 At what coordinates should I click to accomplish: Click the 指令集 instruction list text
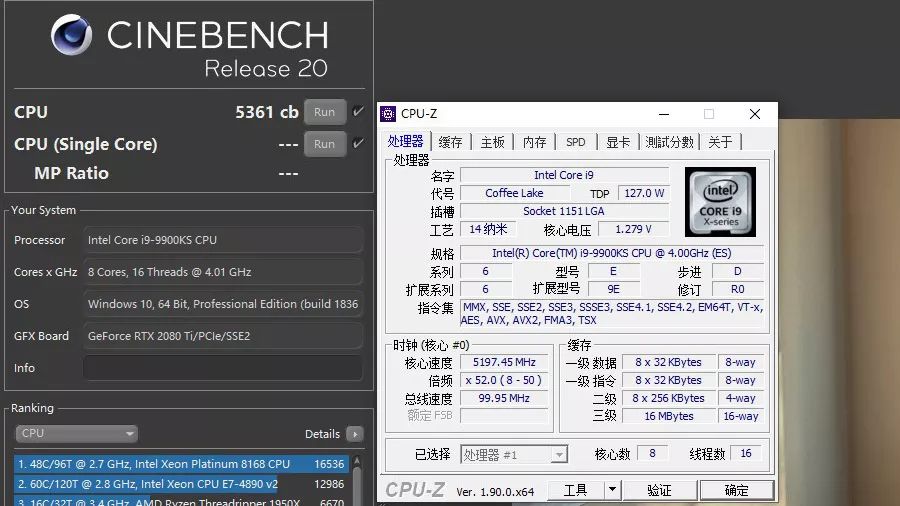pos(613,314)
